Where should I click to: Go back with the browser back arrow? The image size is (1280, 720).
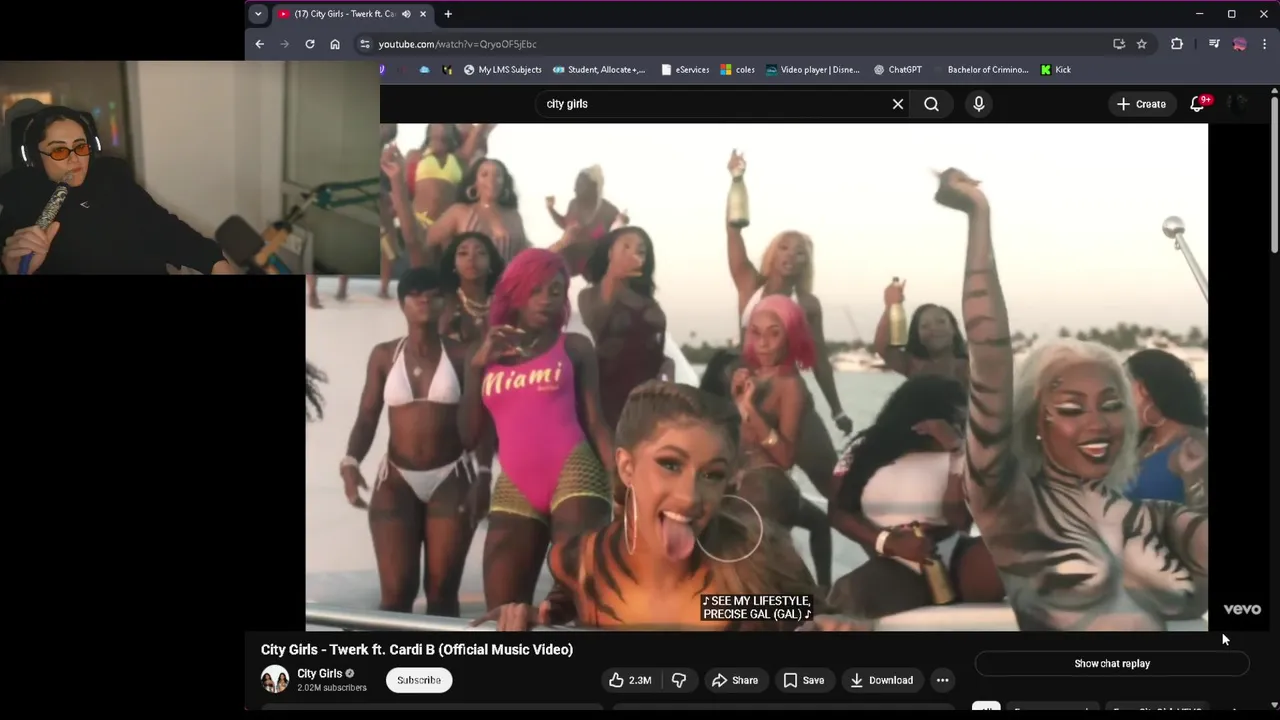coord(260,44)
